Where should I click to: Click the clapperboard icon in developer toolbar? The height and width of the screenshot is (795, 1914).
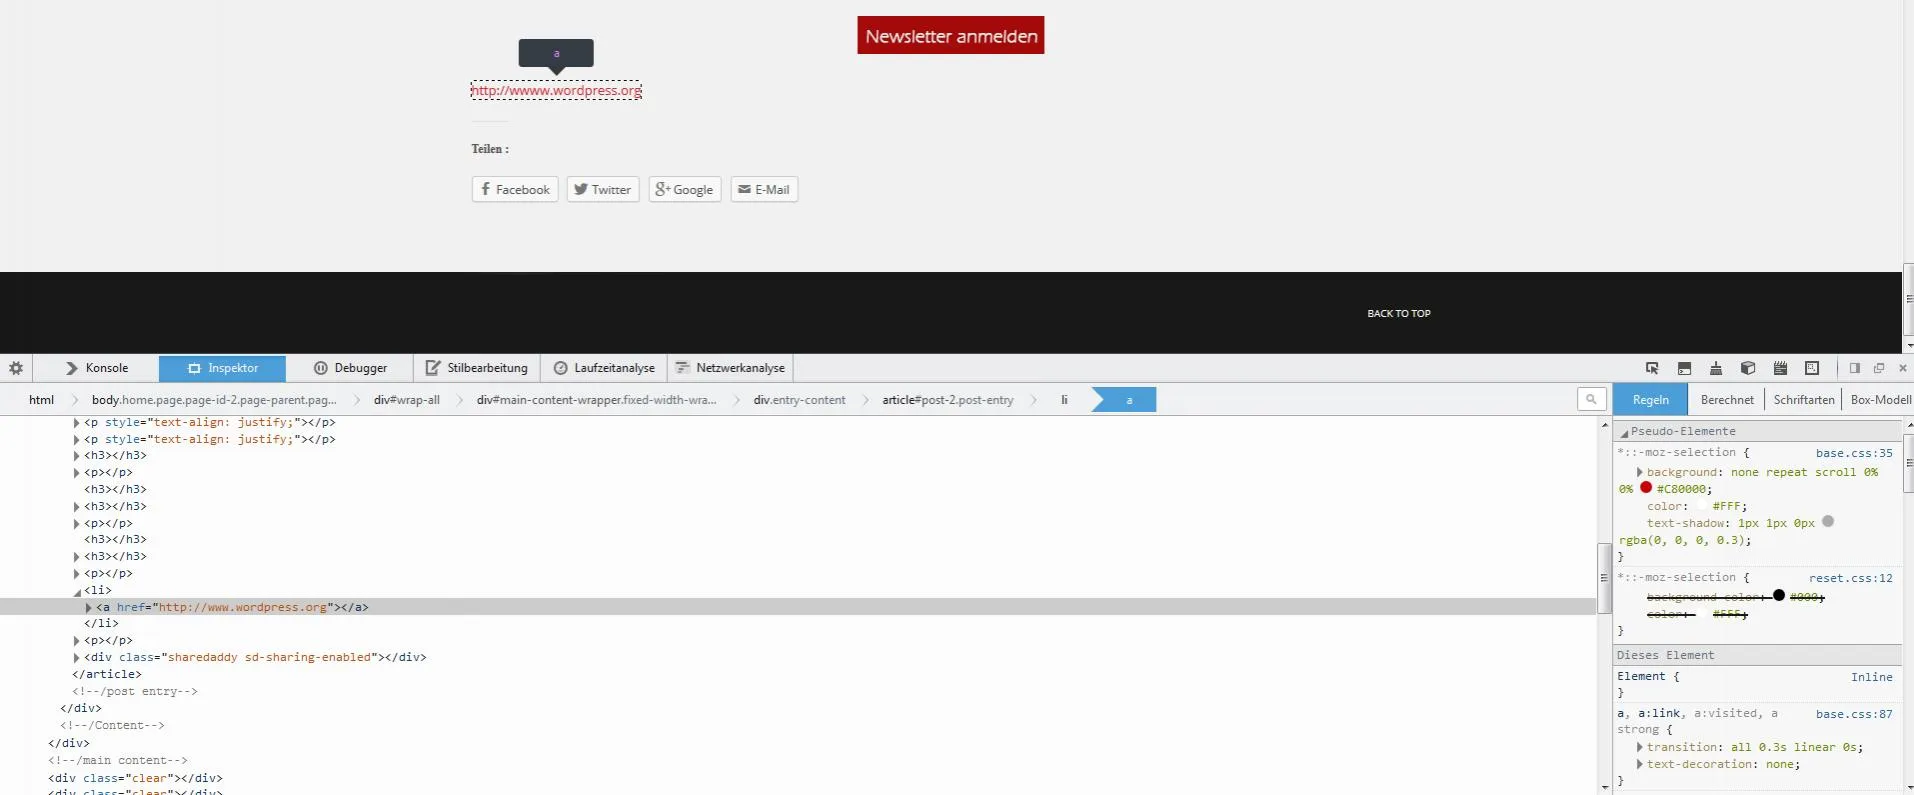click(x=1780, y=368)
